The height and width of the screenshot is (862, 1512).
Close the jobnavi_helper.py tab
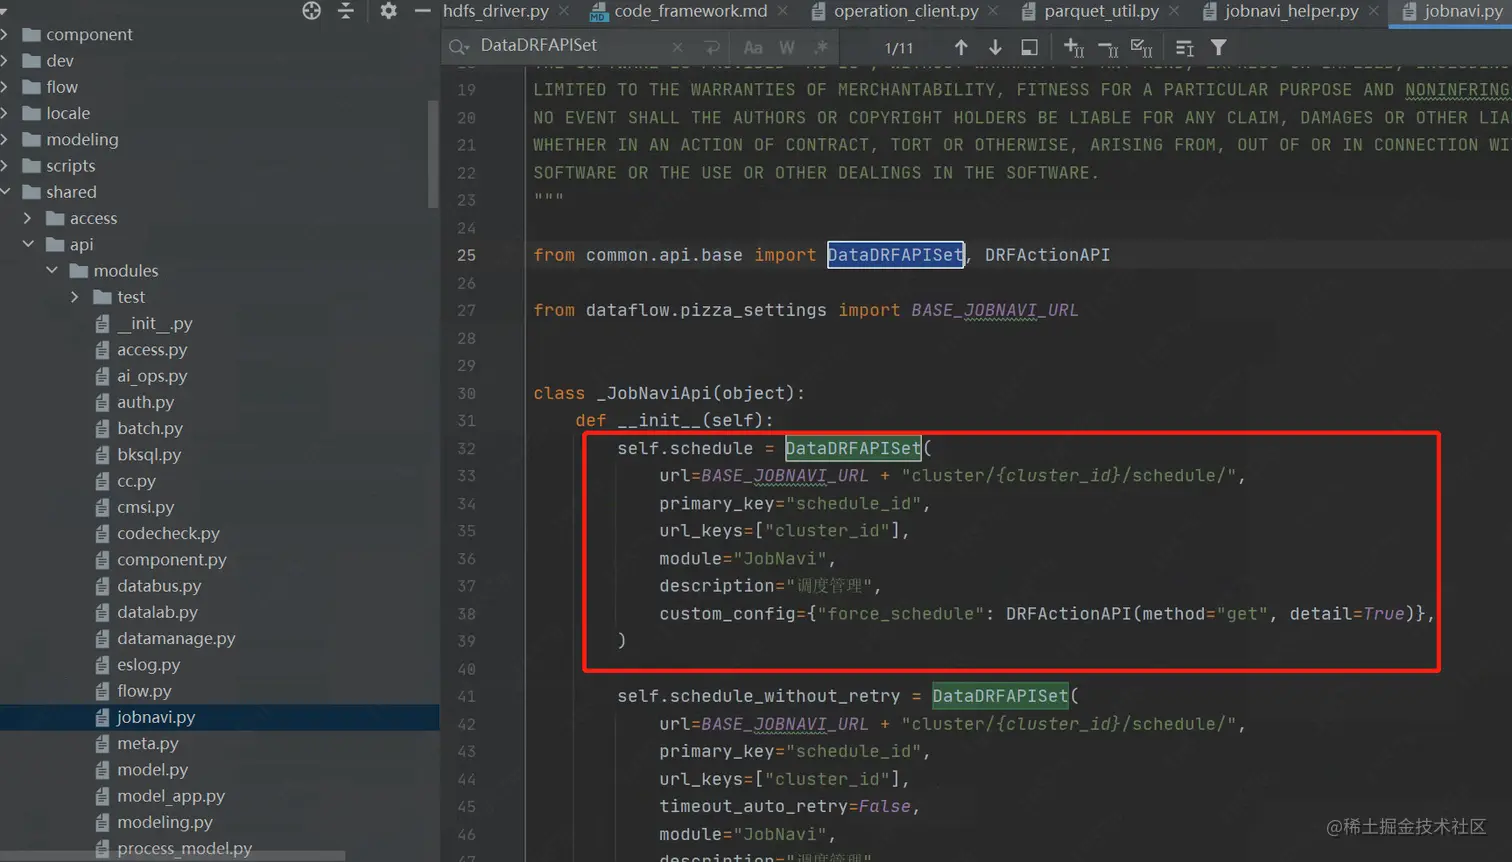1374,11
